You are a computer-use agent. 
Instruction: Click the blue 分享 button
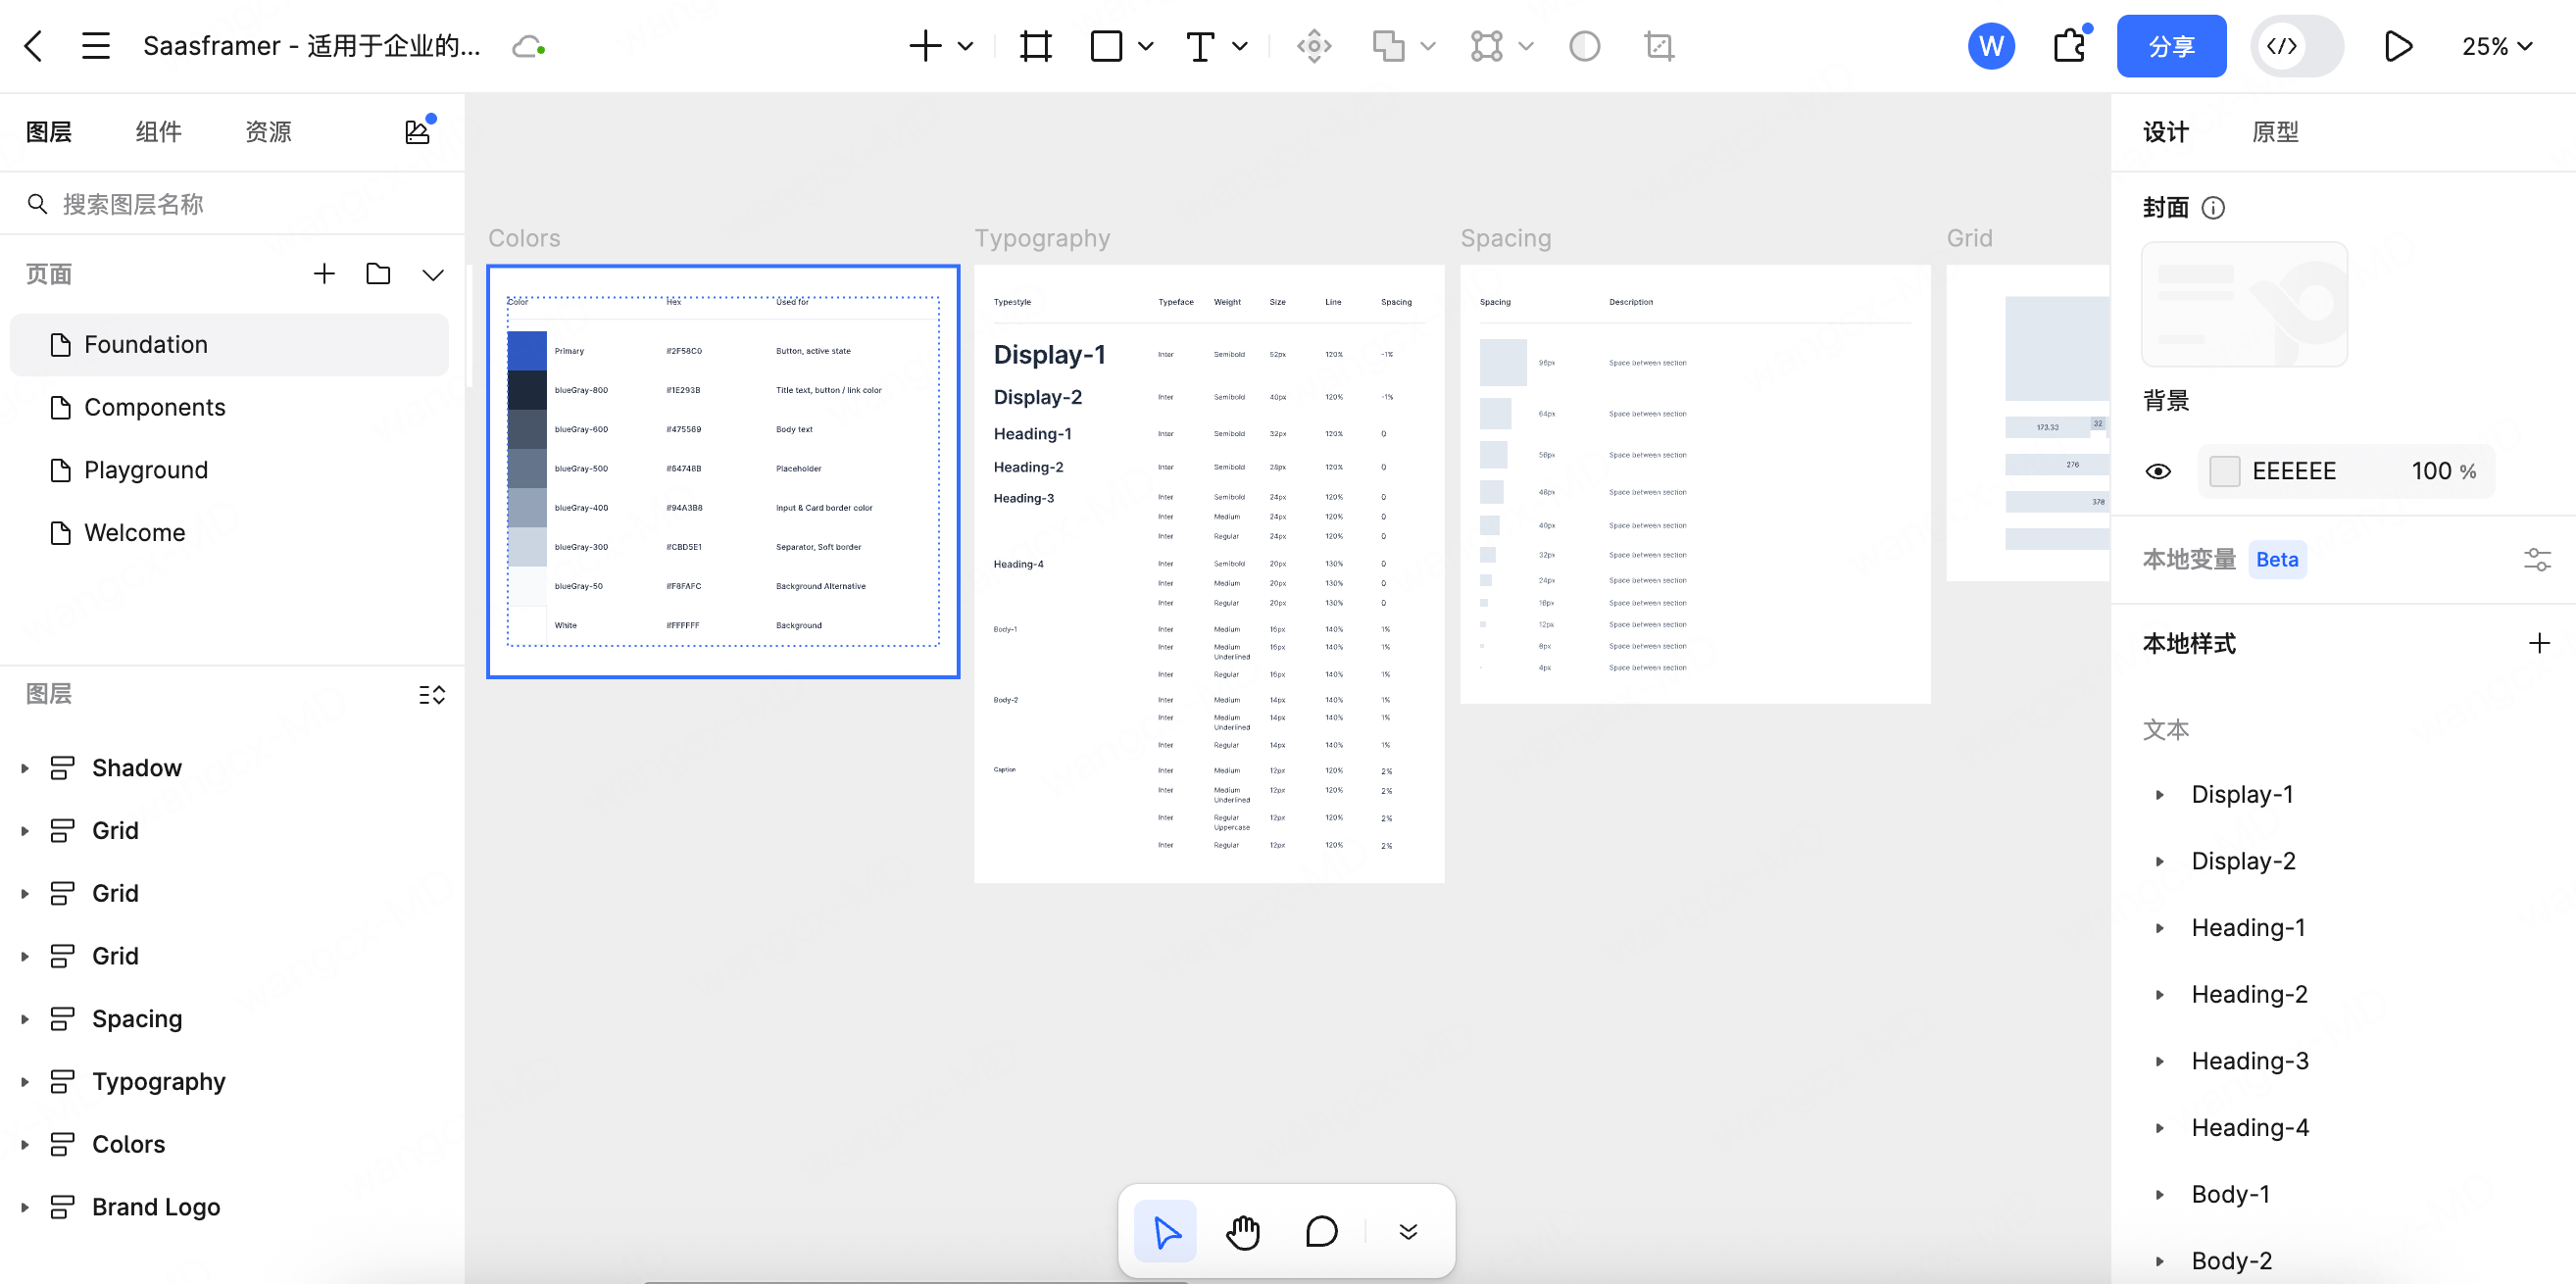tap(2171, 46)
